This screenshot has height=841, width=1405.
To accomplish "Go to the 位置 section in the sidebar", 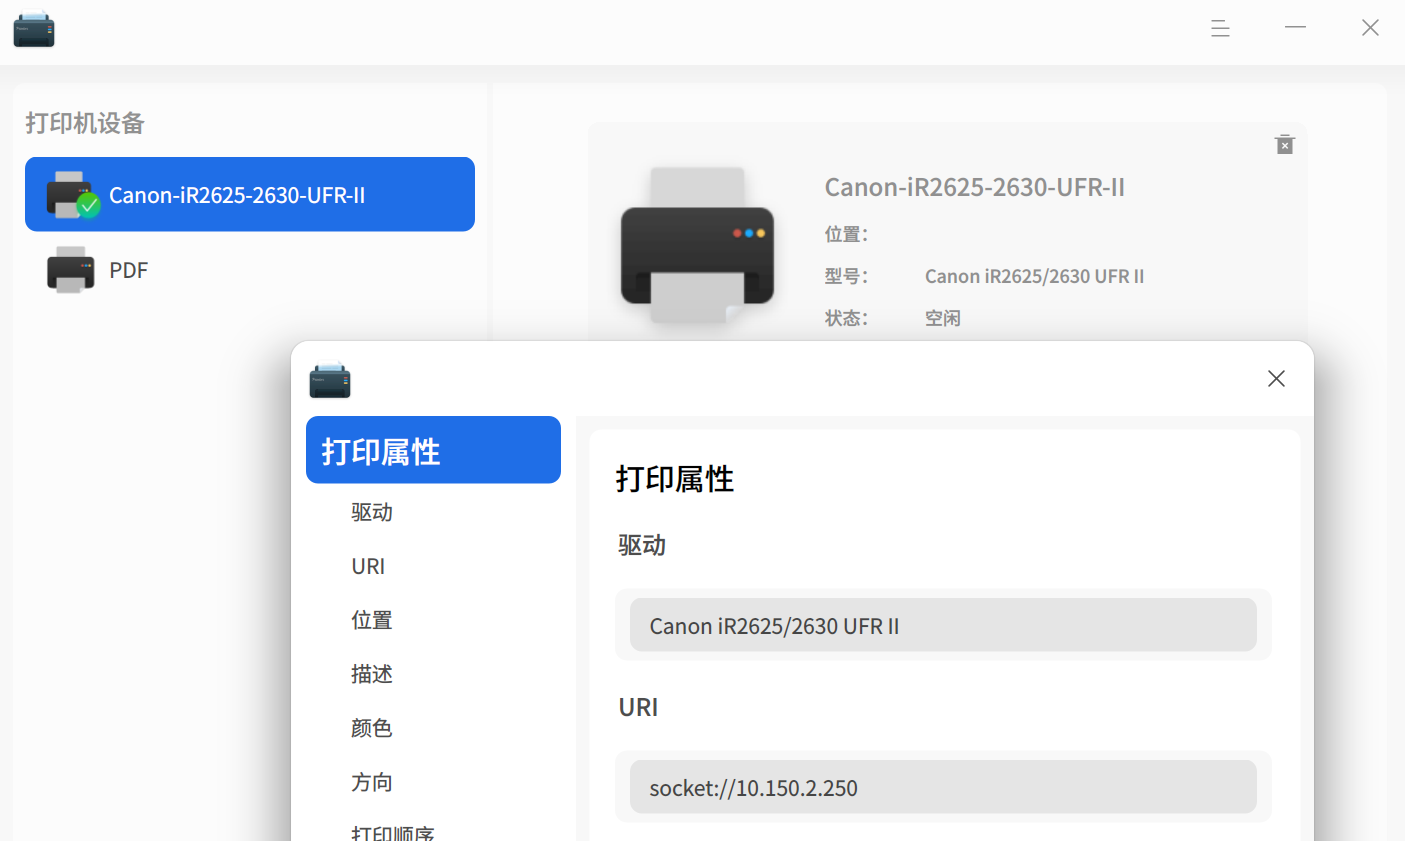I will (372, 620).
